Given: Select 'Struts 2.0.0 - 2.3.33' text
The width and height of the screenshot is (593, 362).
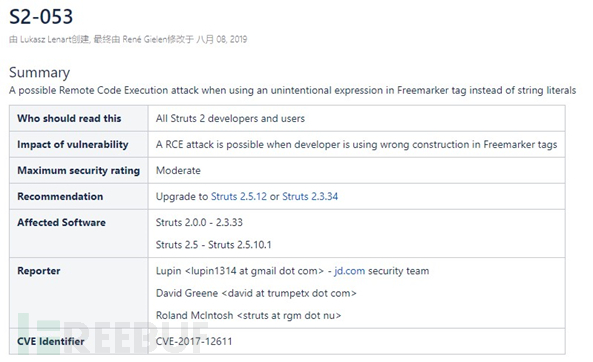Looking at the screenshot, I should (199, 222).
